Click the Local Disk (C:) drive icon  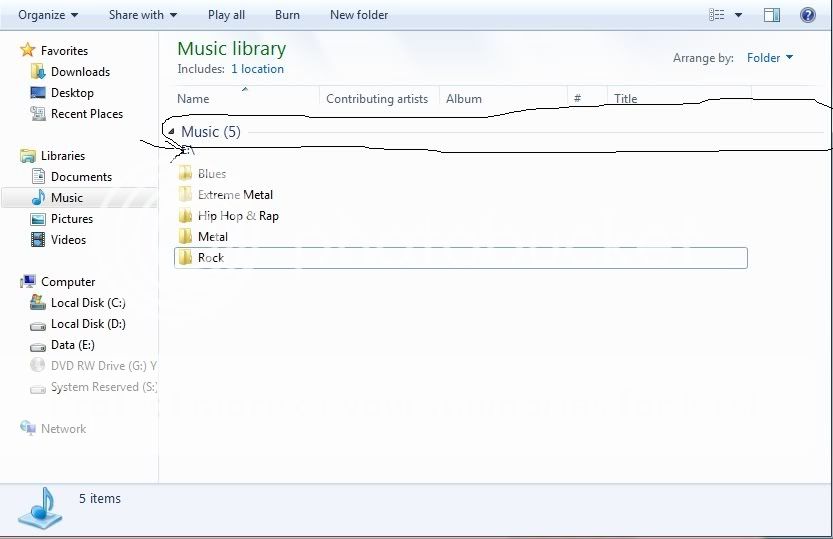[x=38, y=302]
